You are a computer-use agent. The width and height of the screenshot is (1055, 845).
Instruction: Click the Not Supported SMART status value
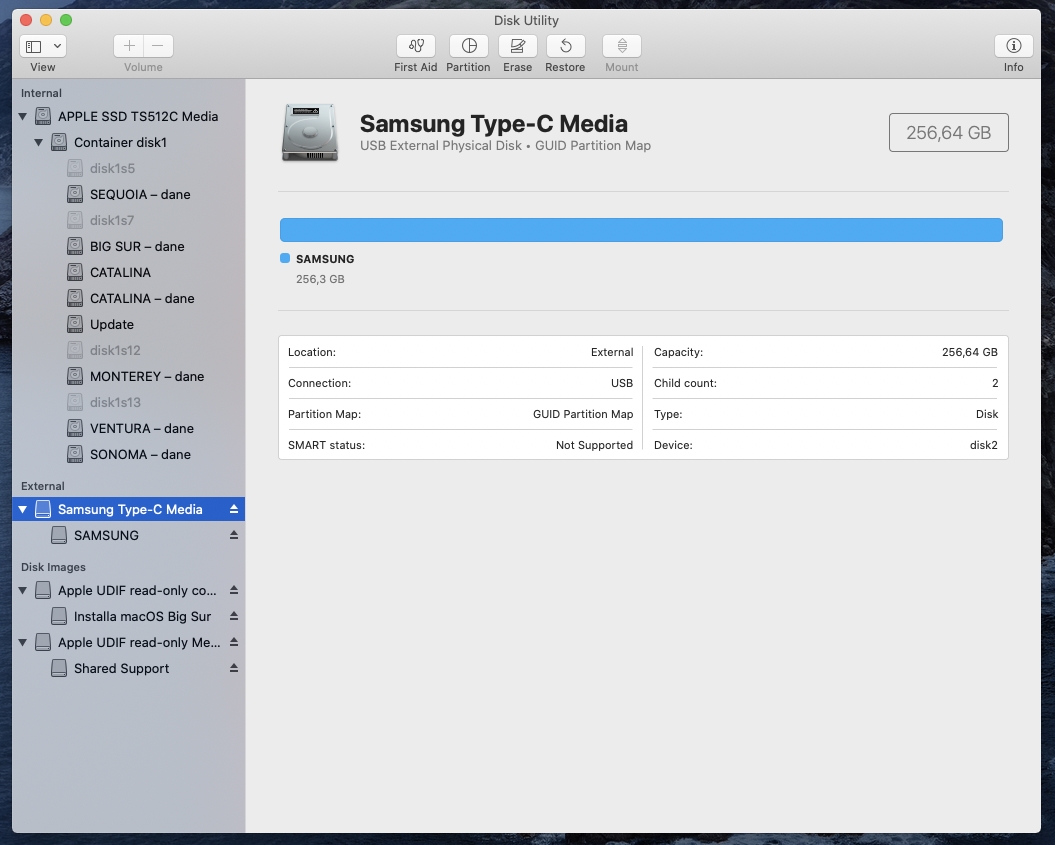594,445
